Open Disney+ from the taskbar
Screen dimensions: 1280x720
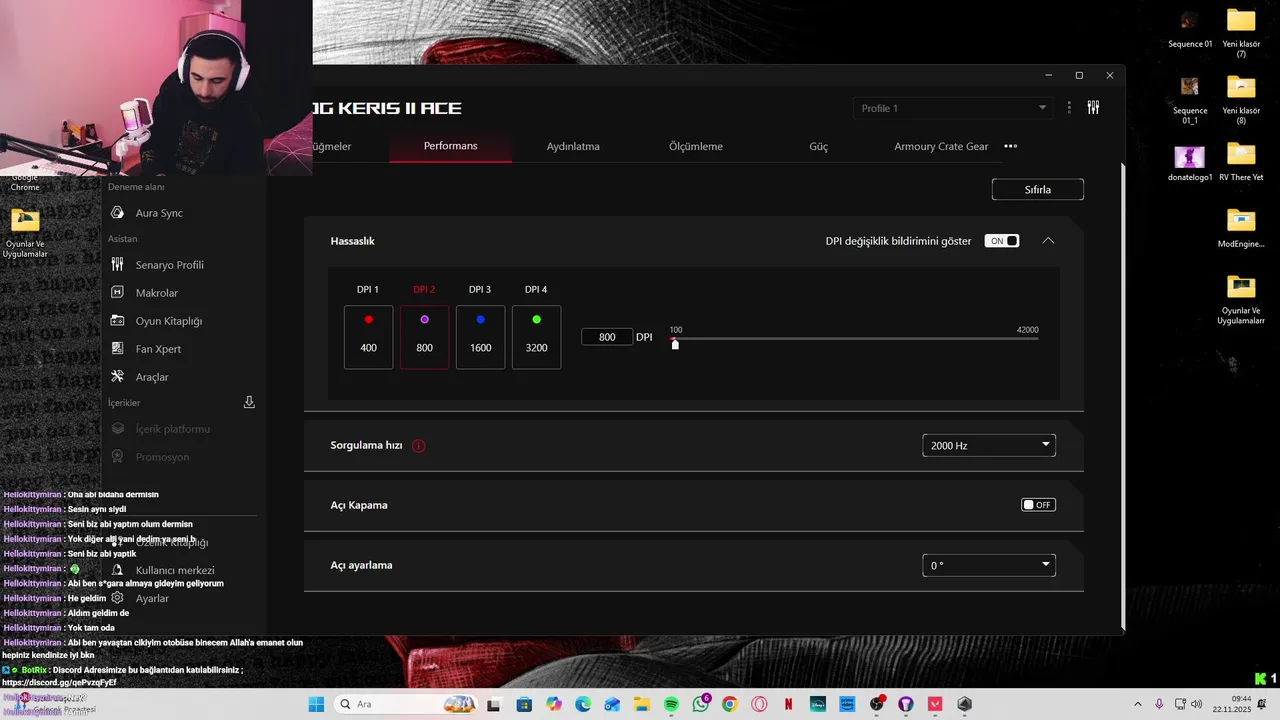pos(818,704)
